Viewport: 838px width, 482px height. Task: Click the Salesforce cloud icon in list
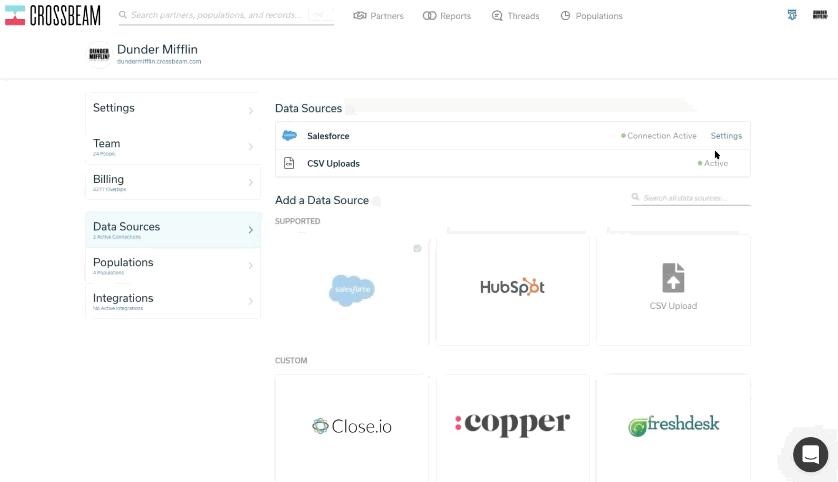pos(289,136)
